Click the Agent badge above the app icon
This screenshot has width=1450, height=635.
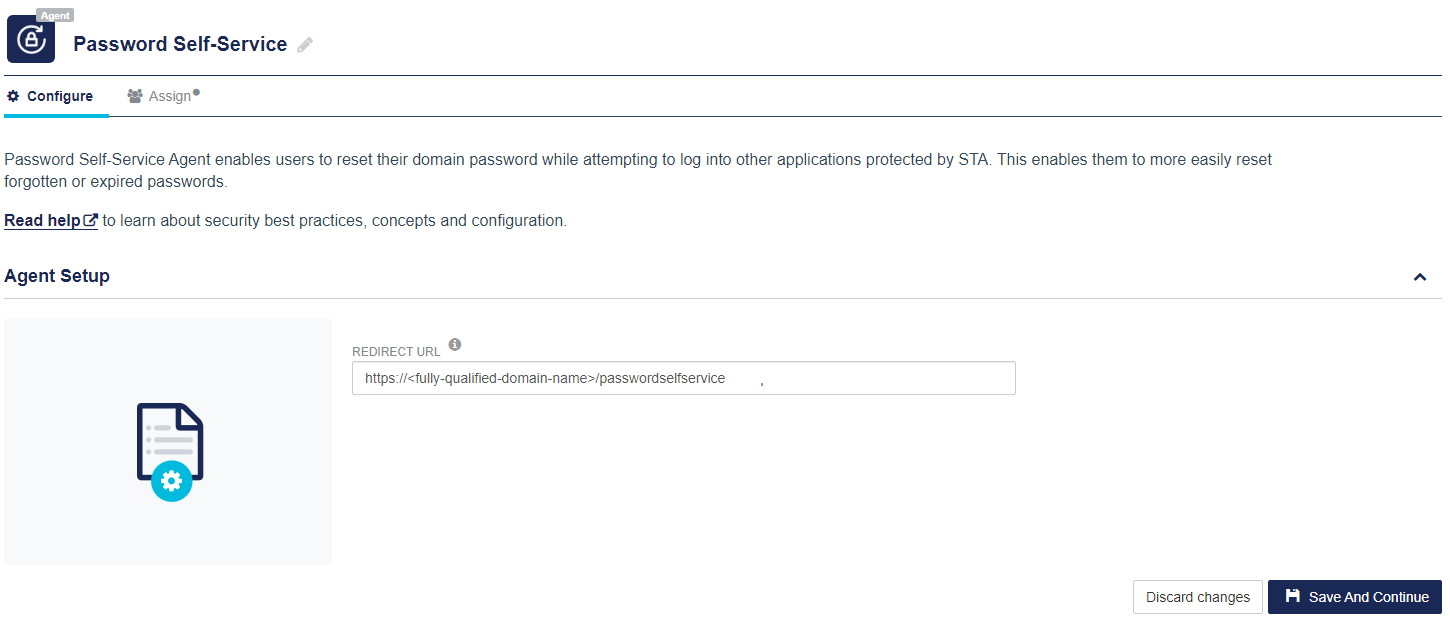click(55, 15)
